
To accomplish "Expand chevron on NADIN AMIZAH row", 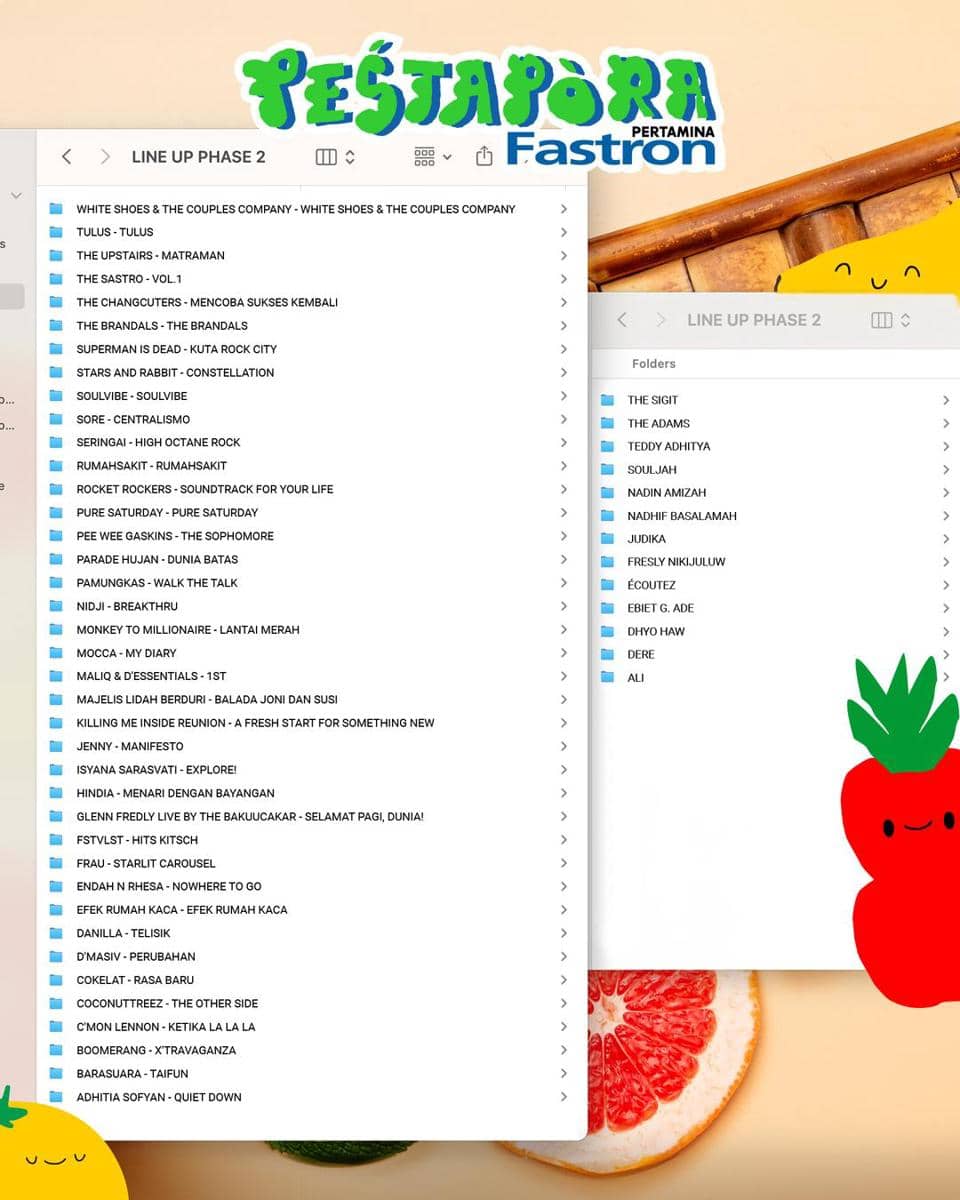I will click(x=945, y=493).
